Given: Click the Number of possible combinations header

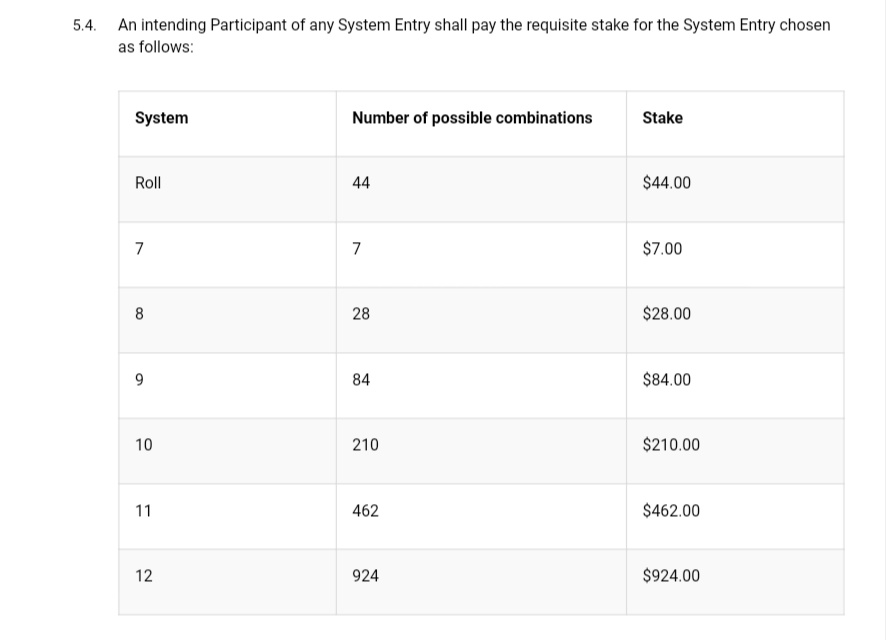Looking at the screenshot, I should [x=481, y=124].
